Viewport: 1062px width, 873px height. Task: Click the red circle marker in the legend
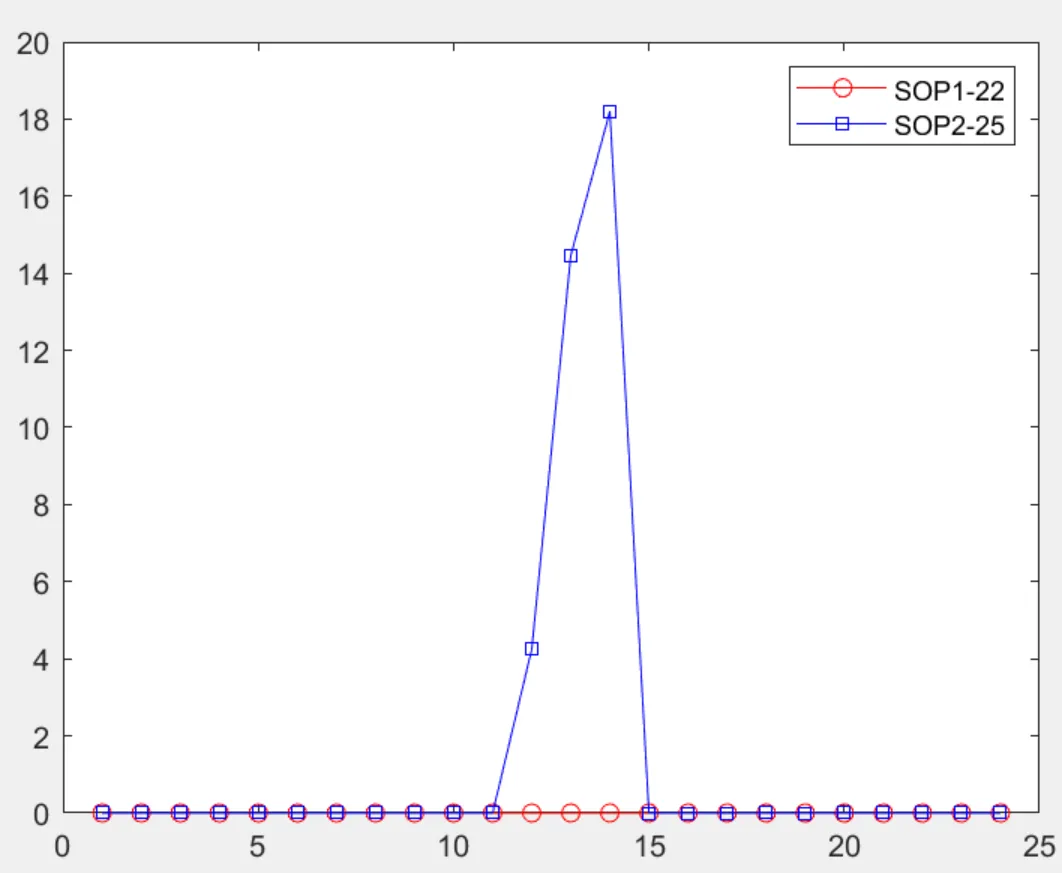842,88
